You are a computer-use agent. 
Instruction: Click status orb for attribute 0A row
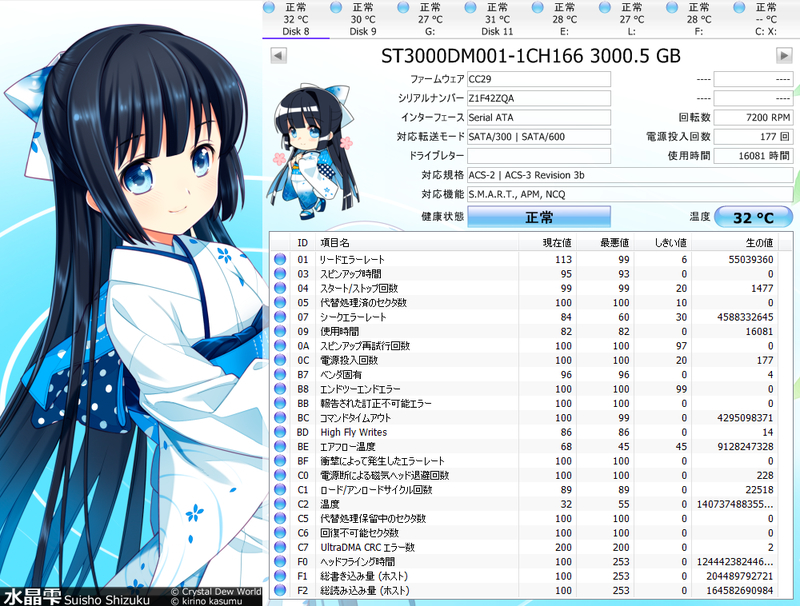(280, 345)
